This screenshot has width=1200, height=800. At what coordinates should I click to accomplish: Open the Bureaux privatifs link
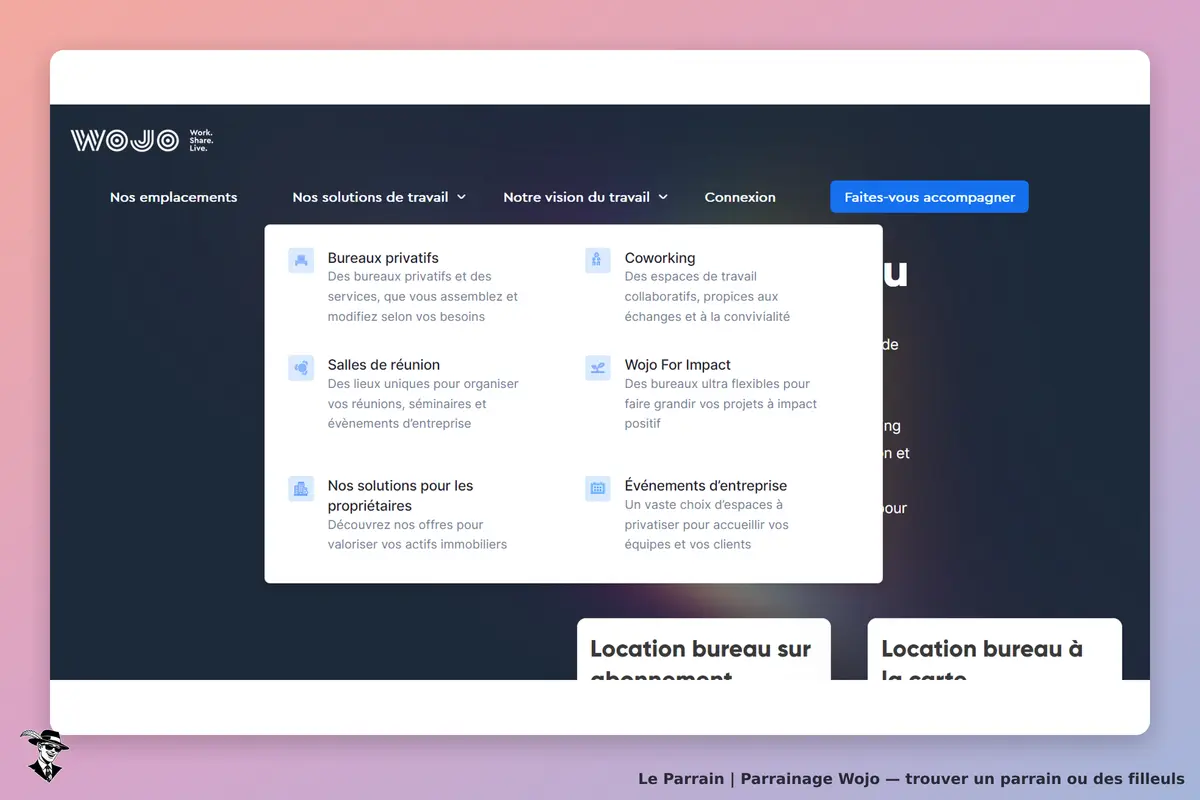click(383, 258)
